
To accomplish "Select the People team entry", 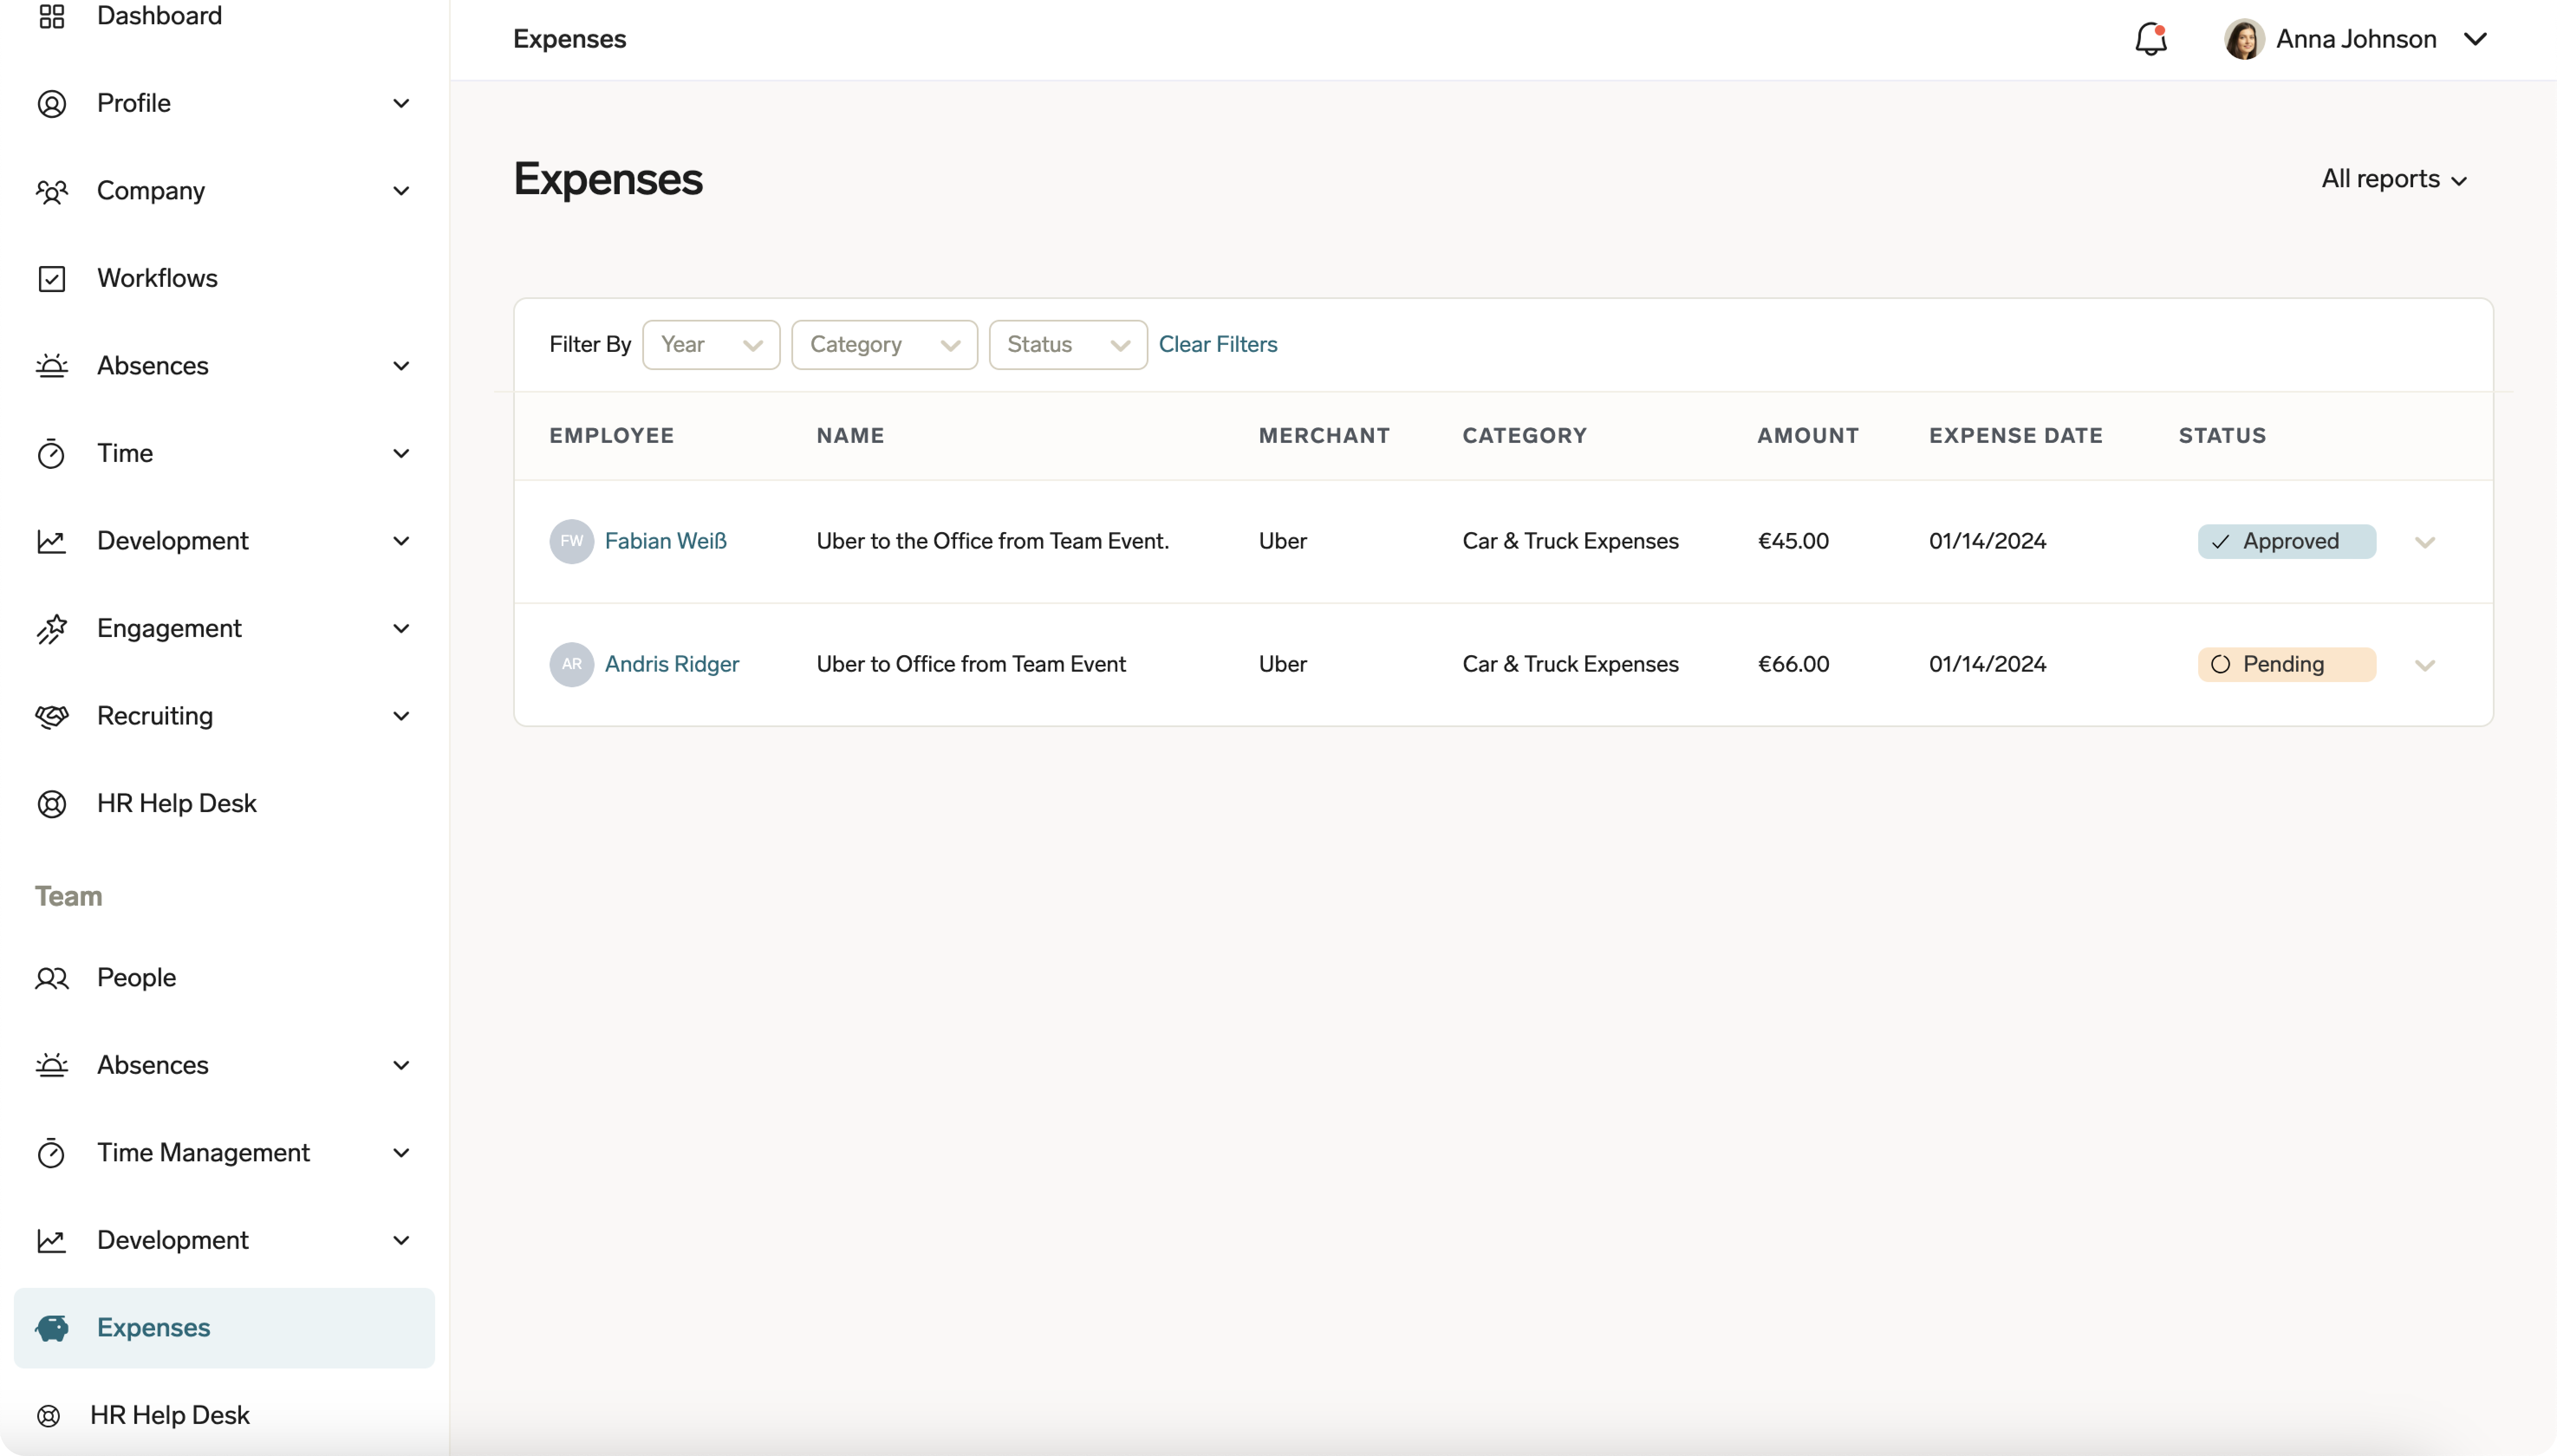I will [x=137, y=977].
